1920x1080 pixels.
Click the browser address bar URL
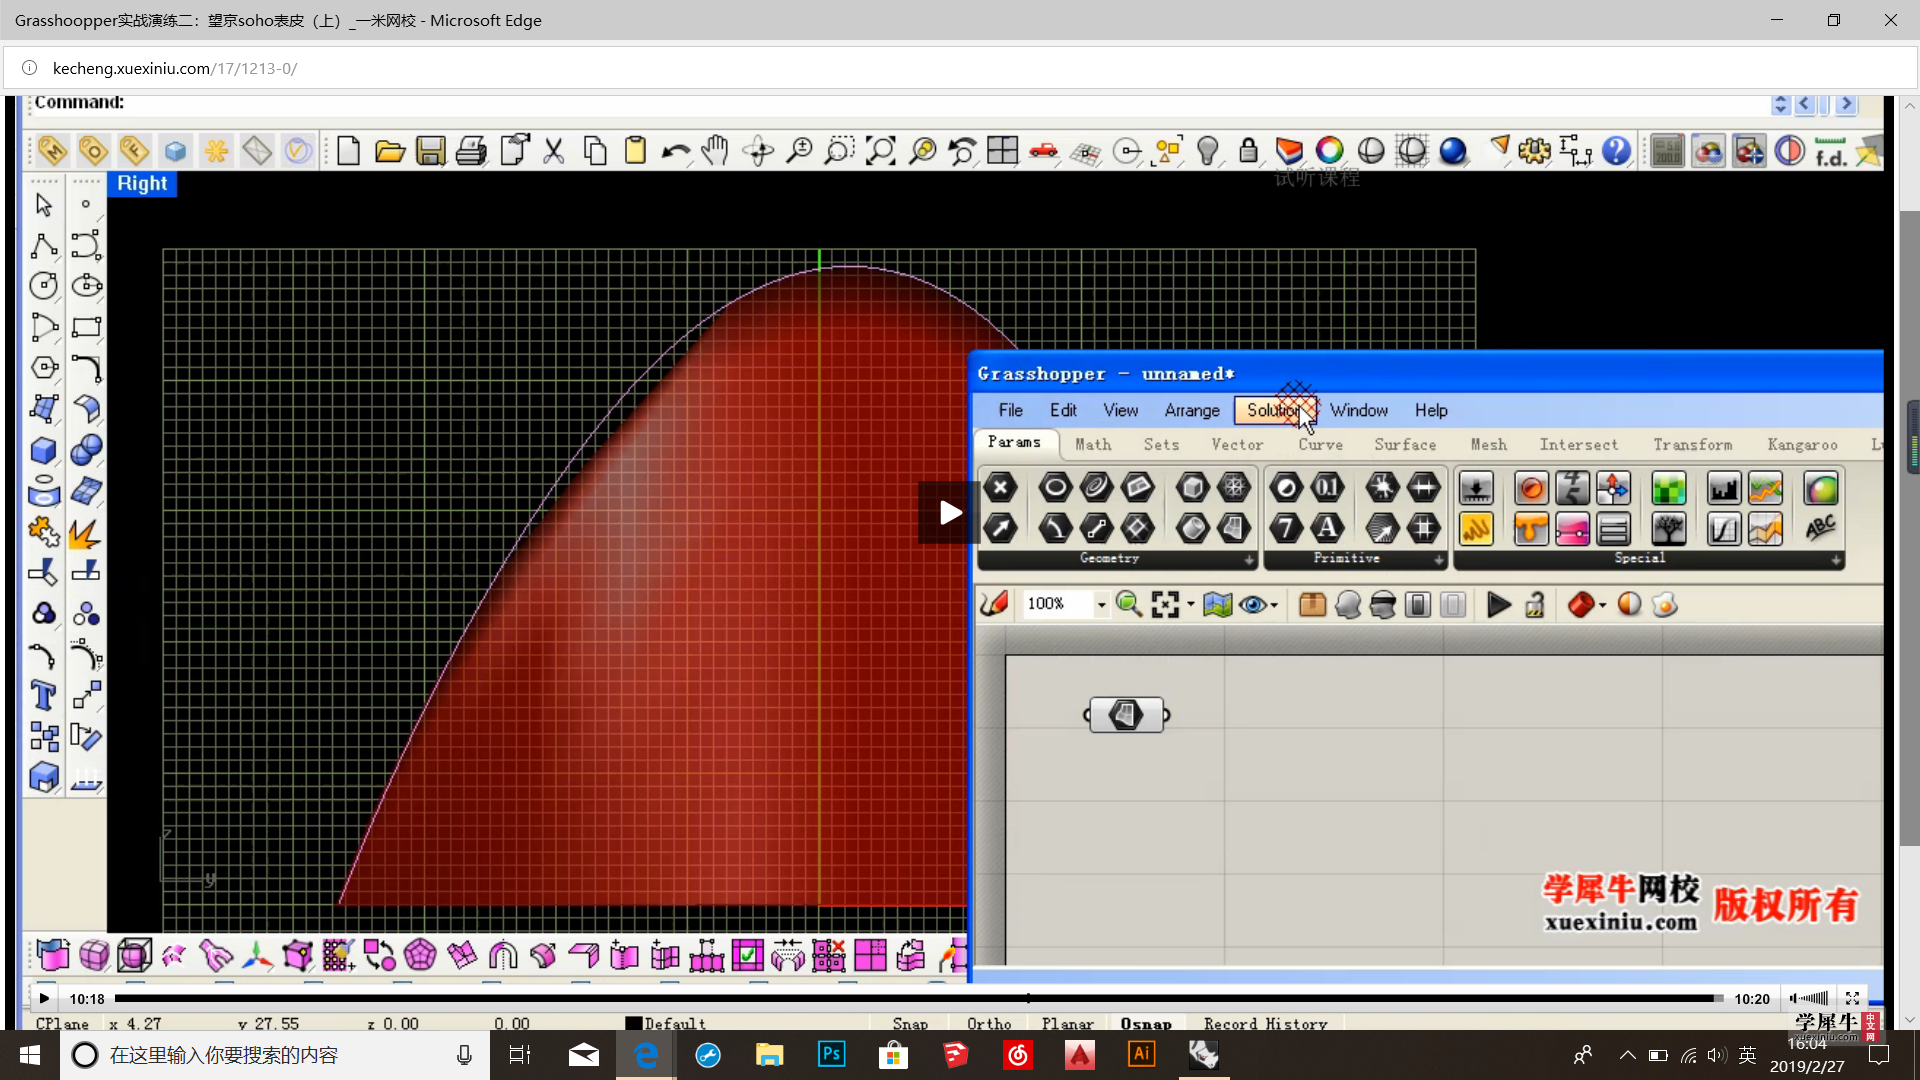175,68
